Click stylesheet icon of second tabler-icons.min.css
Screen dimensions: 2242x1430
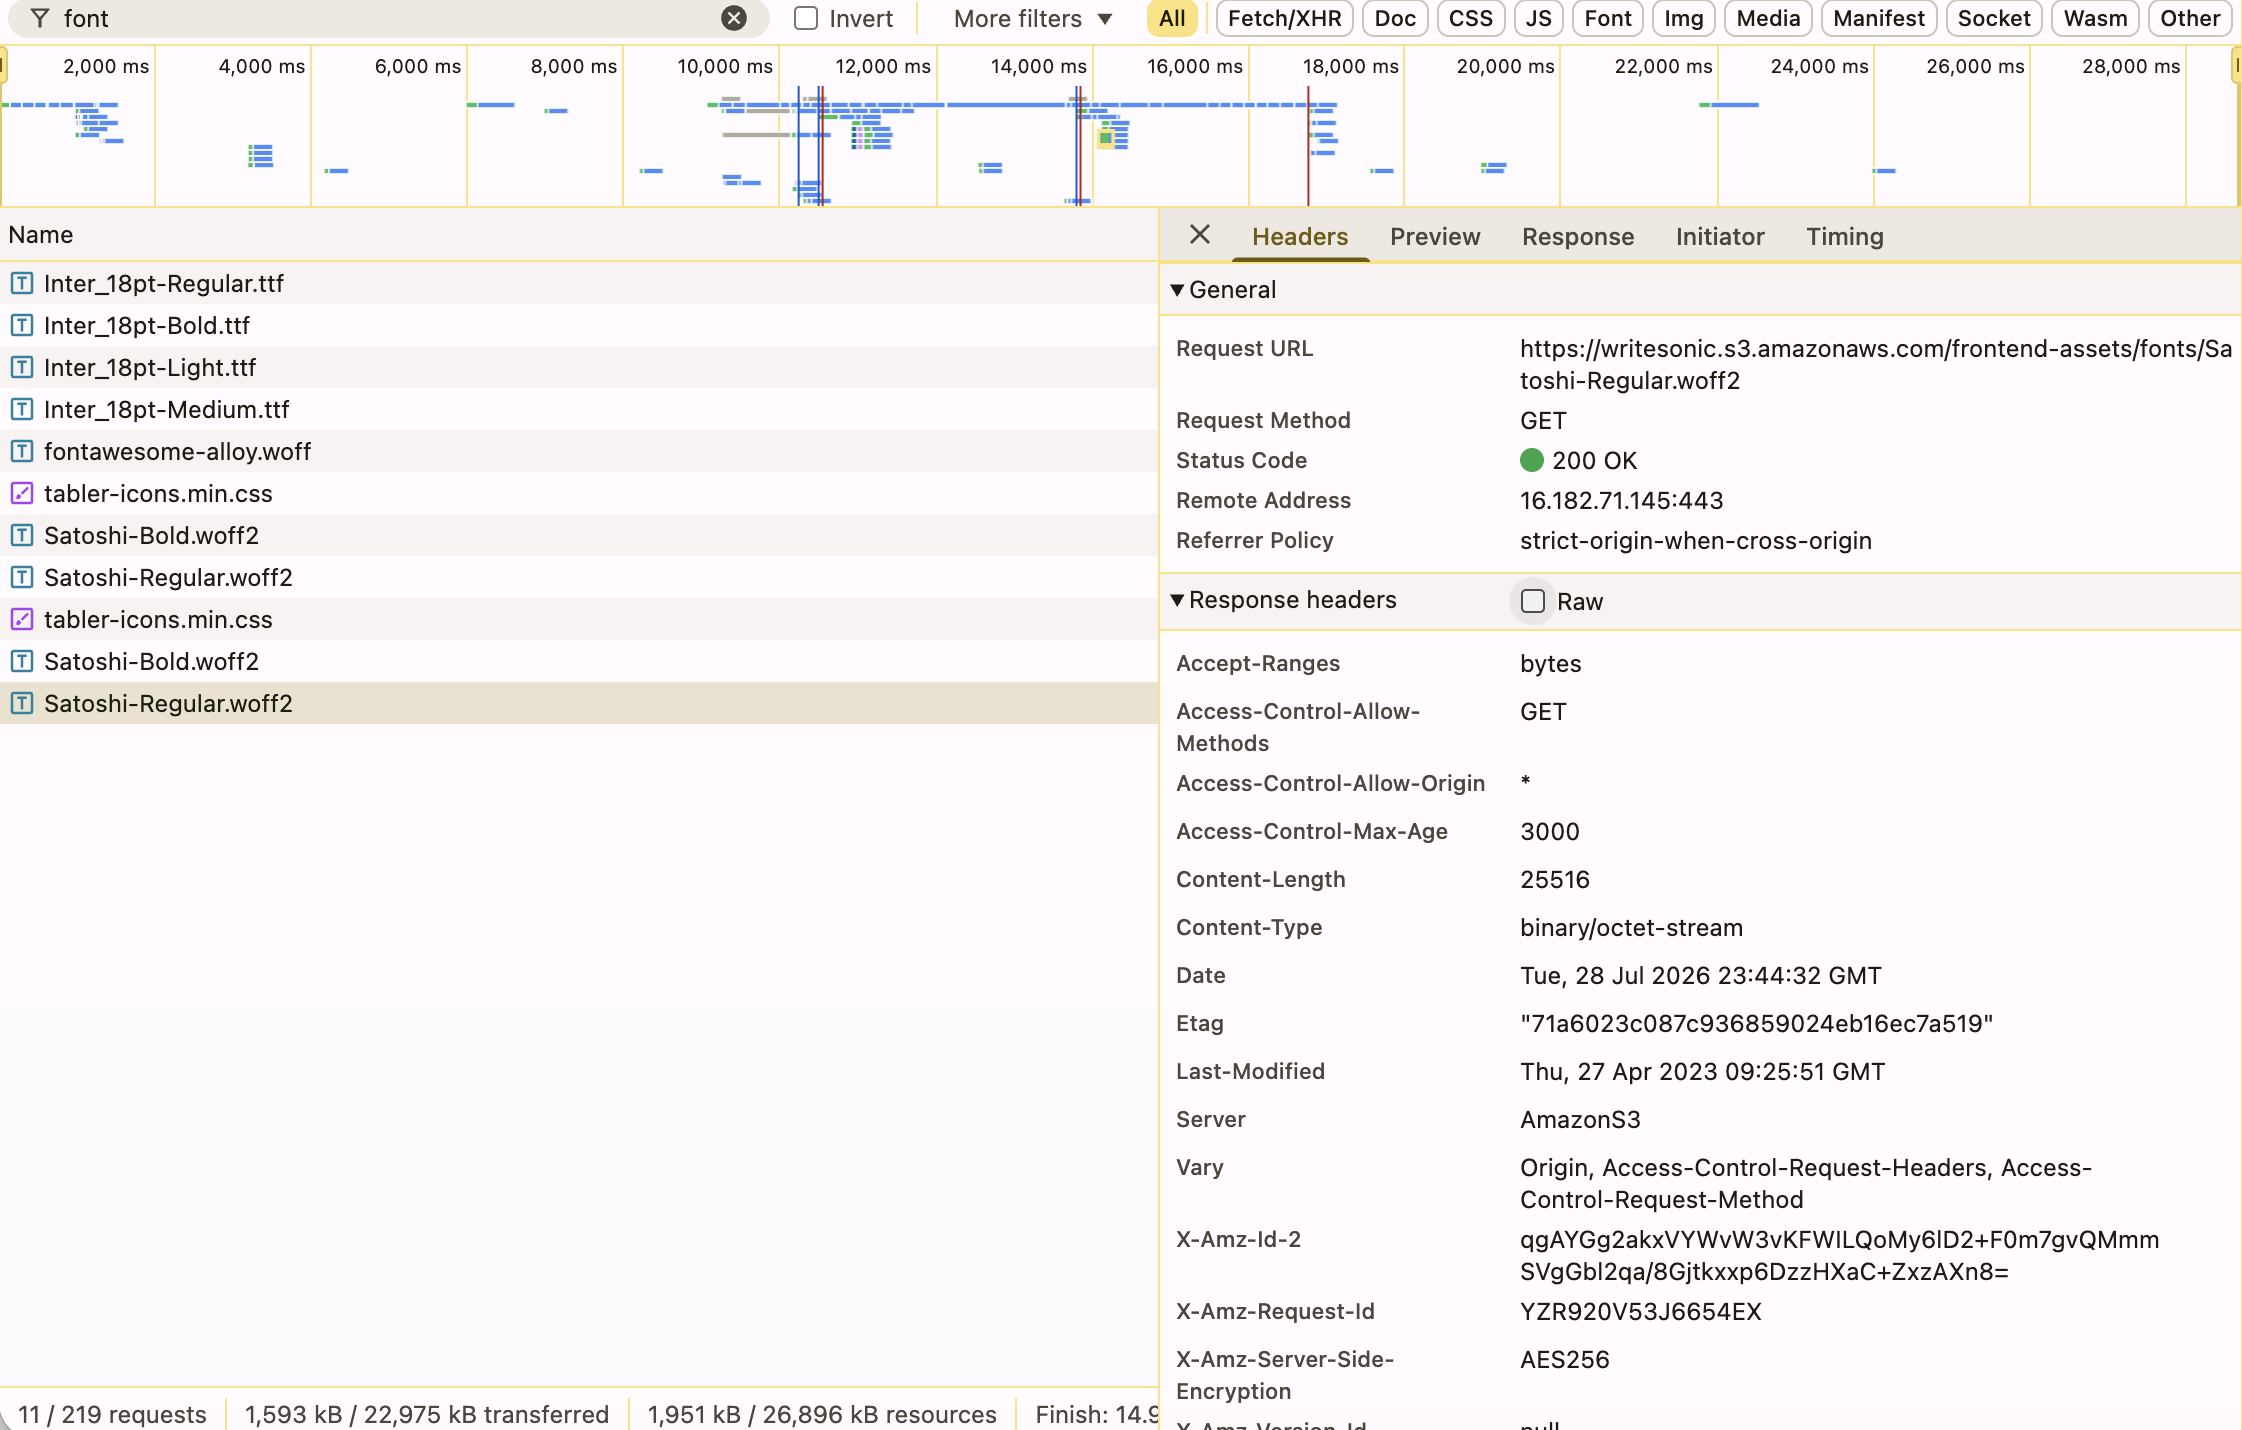coord(22,619)
